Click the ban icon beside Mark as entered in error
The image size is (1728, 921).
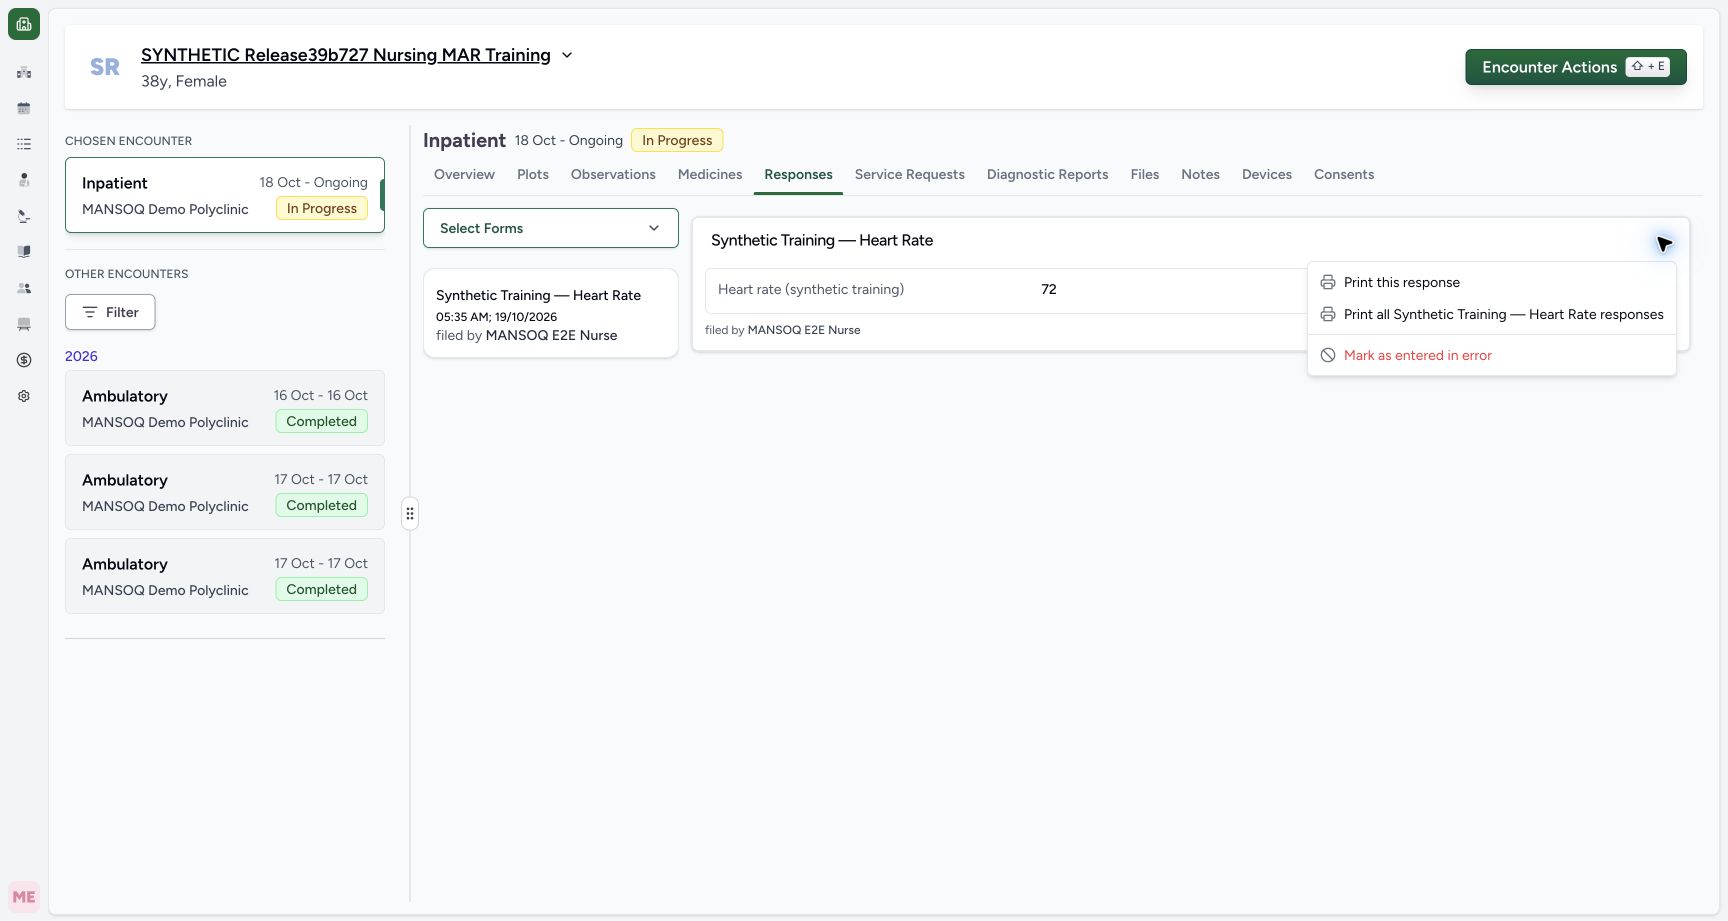coord(1328,355)
